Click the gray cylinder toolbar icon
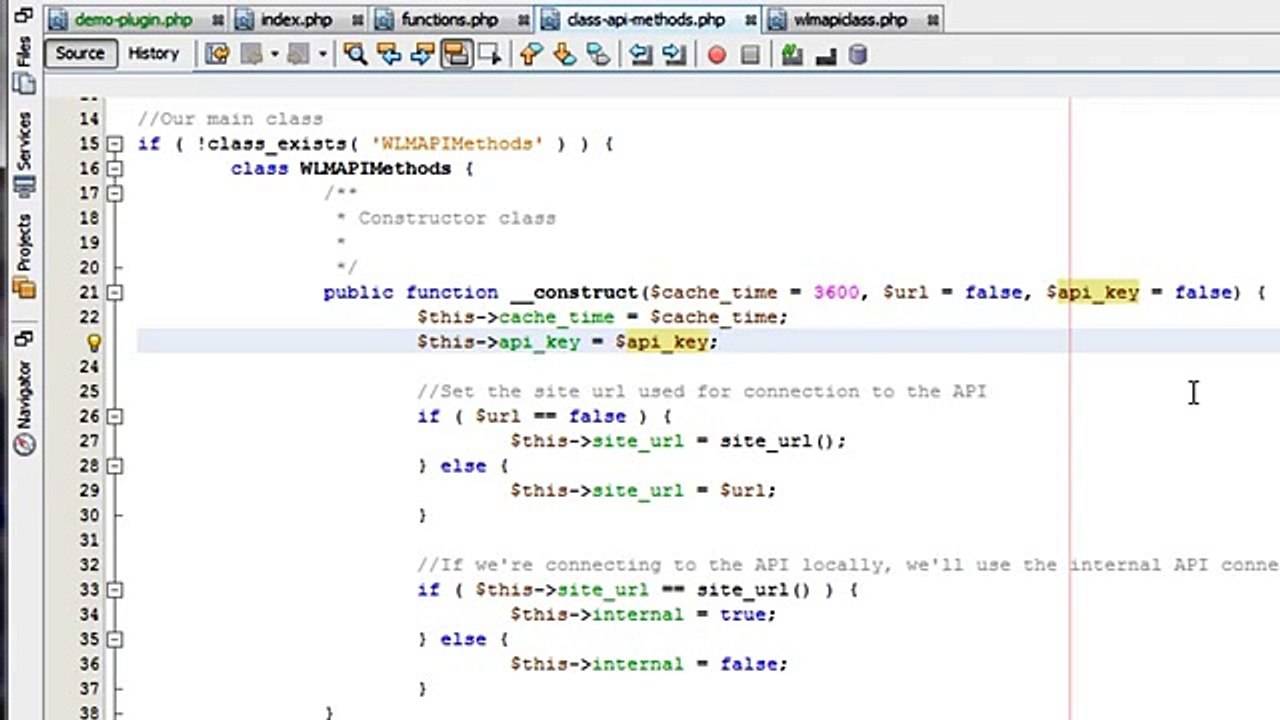1280x720 pixels. click(x=858, y=54)
